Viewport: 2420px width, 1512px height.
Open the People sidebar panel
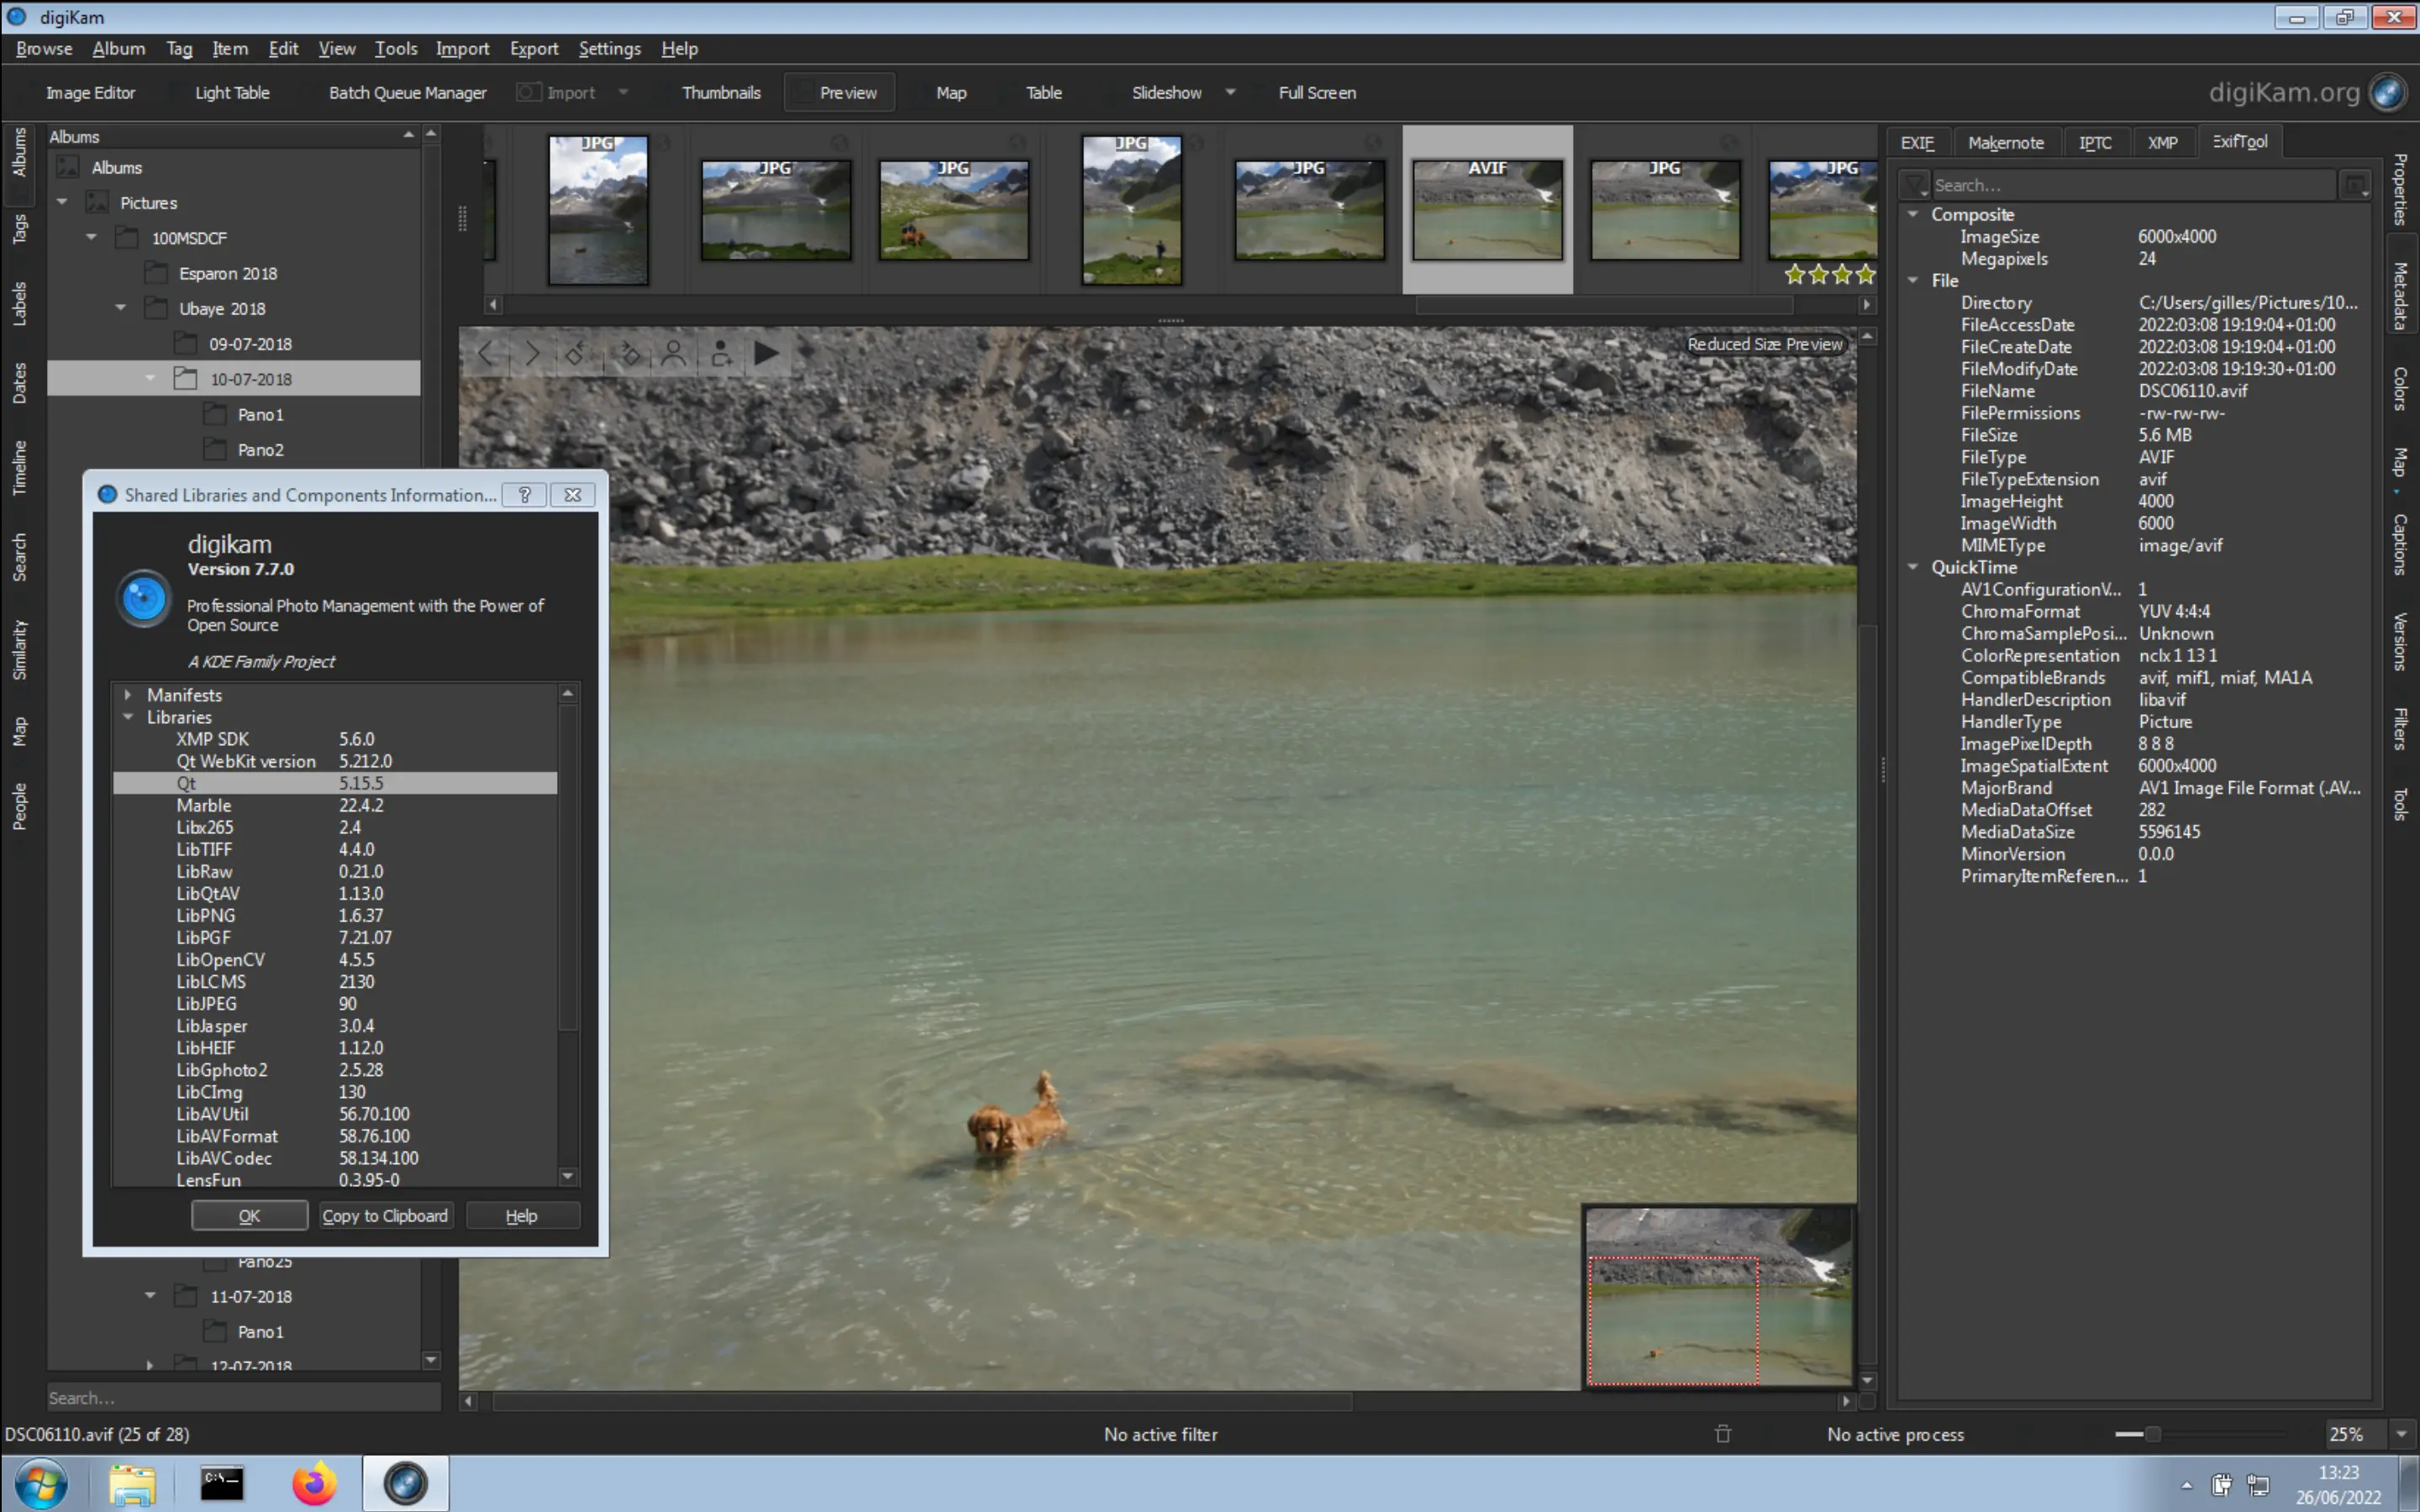19,806
